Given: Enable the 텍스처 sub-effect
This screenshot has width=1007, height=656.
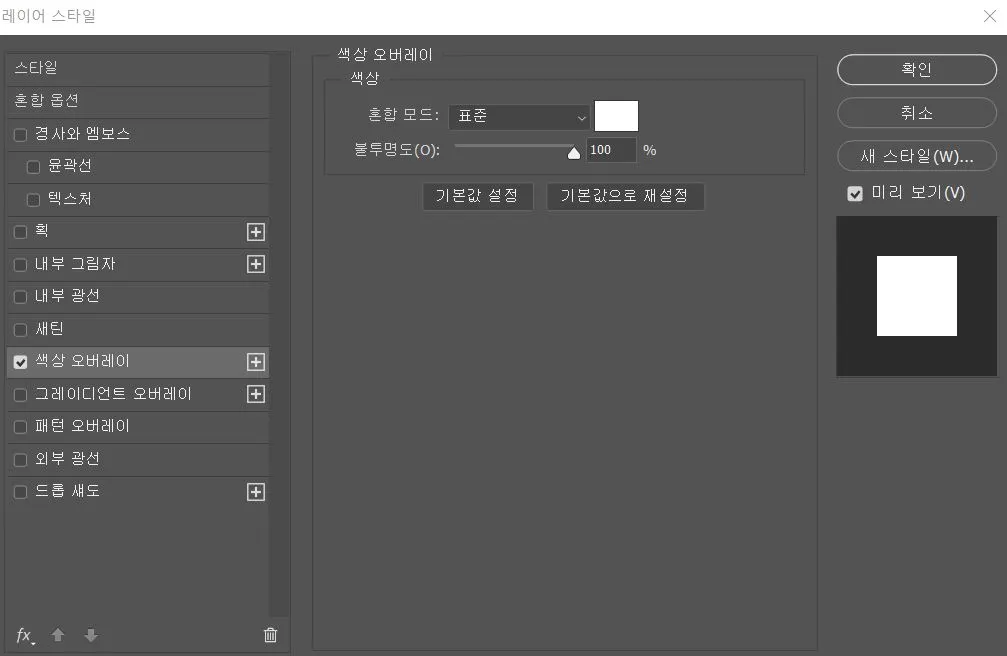Looking at the screenshot, I should (x=33, y=199).
